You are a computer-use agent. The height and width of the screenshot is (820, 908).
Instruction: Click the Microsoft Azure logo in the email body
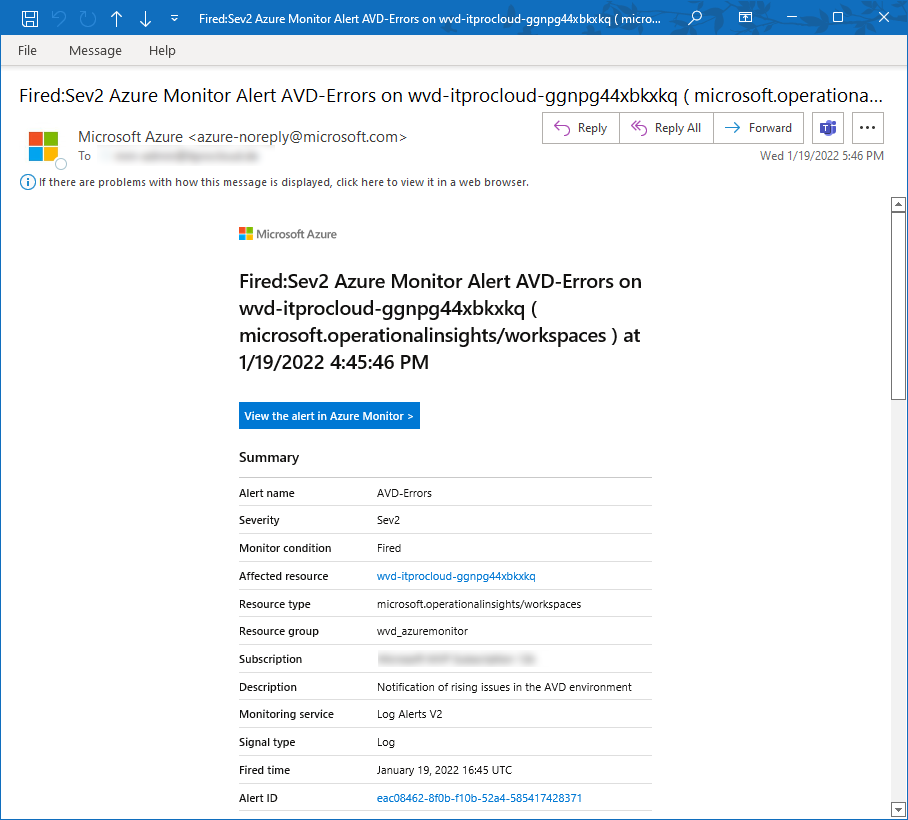point(288,234)
